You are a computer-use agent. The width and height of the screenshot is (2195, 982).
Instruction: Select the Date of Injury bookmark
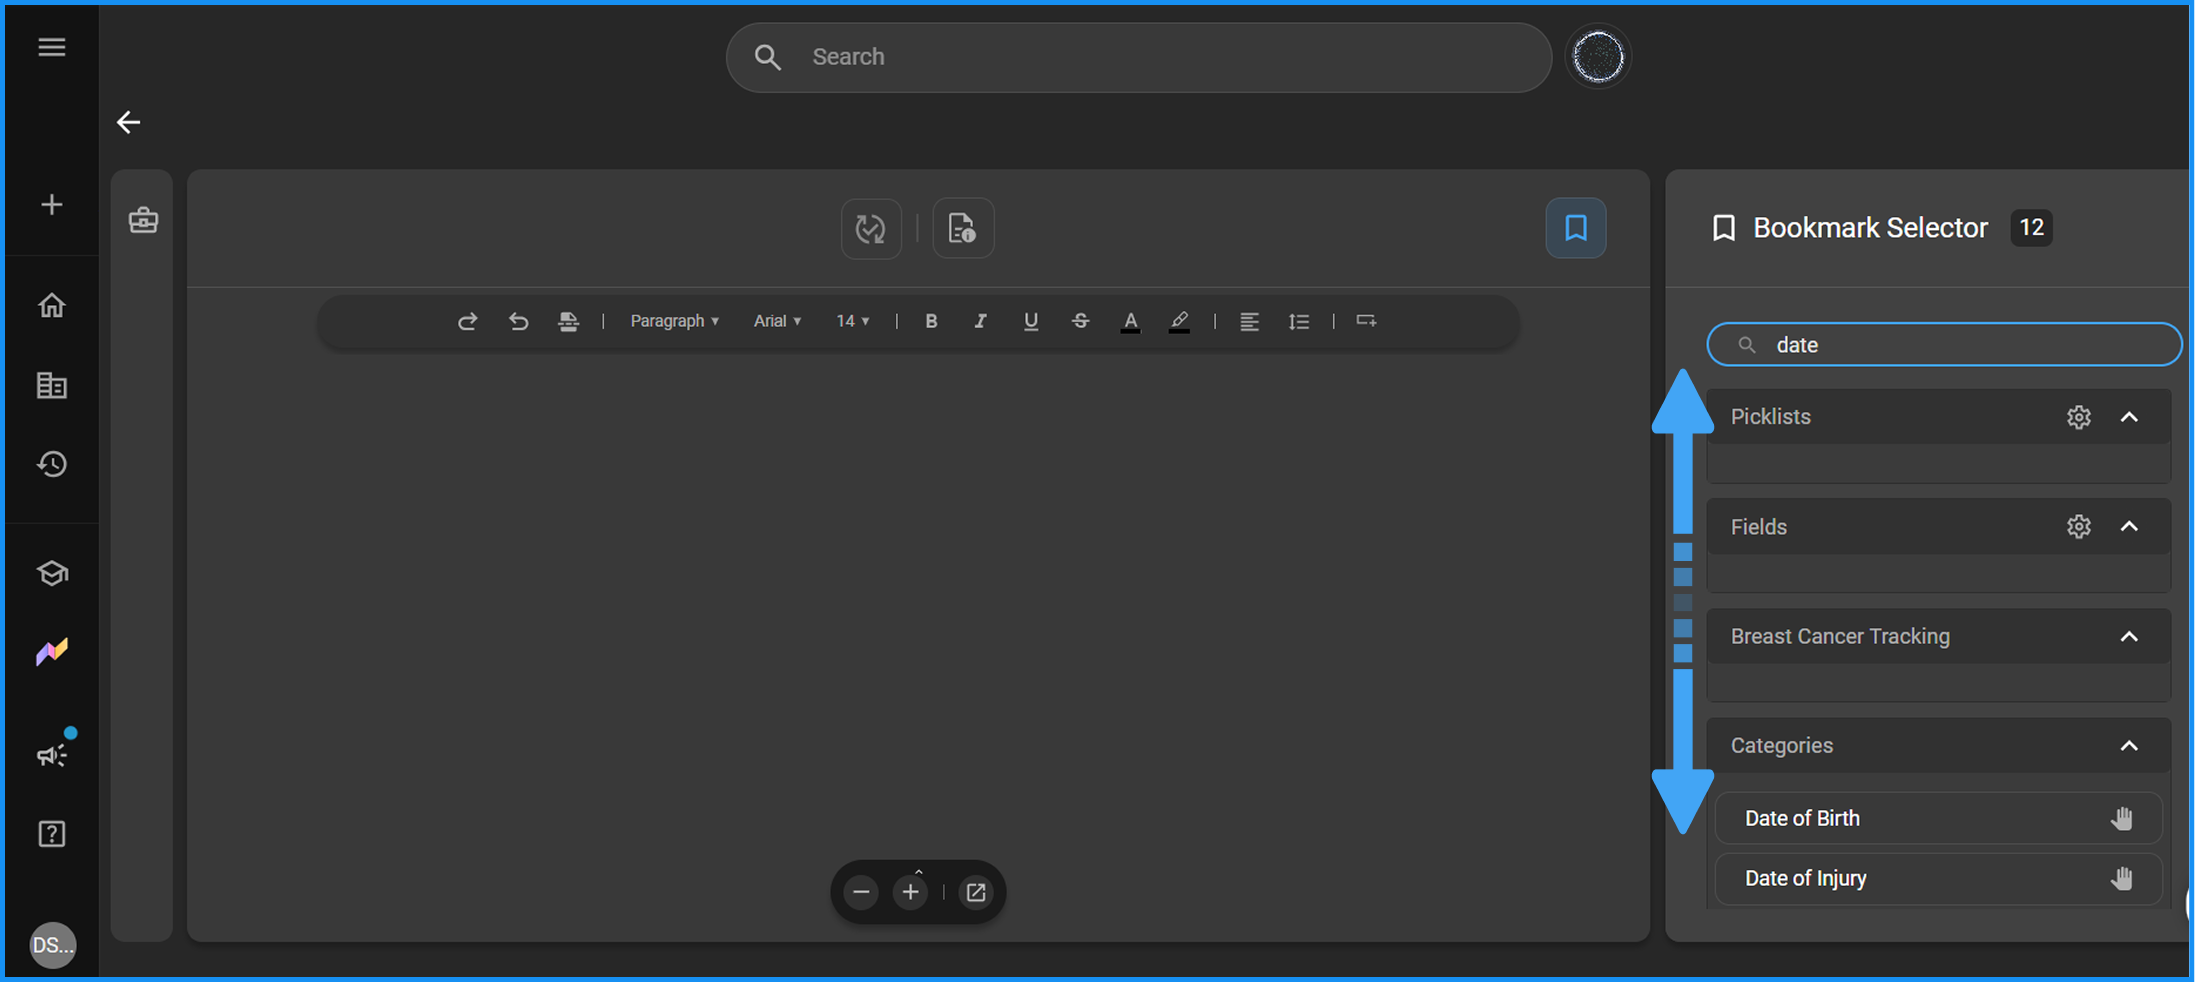1938,878
